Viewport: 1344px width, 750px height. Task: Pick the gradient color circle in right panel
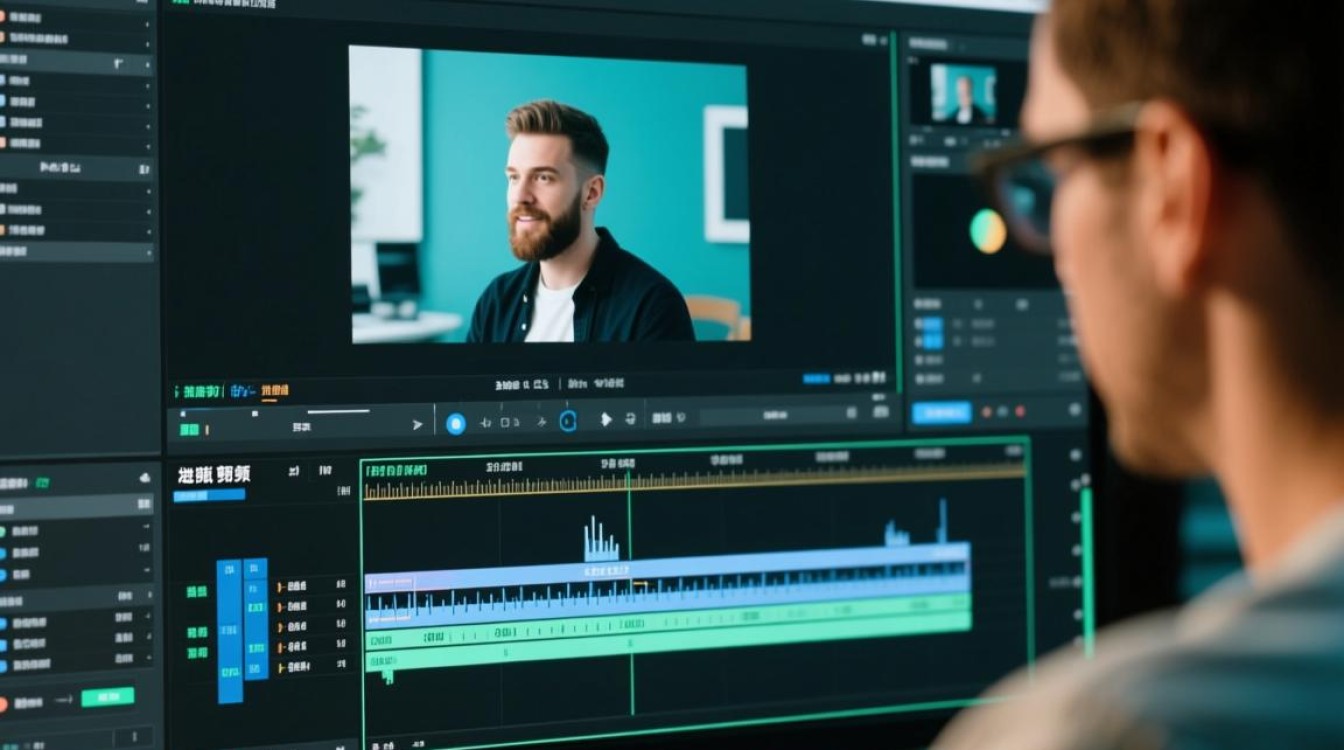(988, 231)
